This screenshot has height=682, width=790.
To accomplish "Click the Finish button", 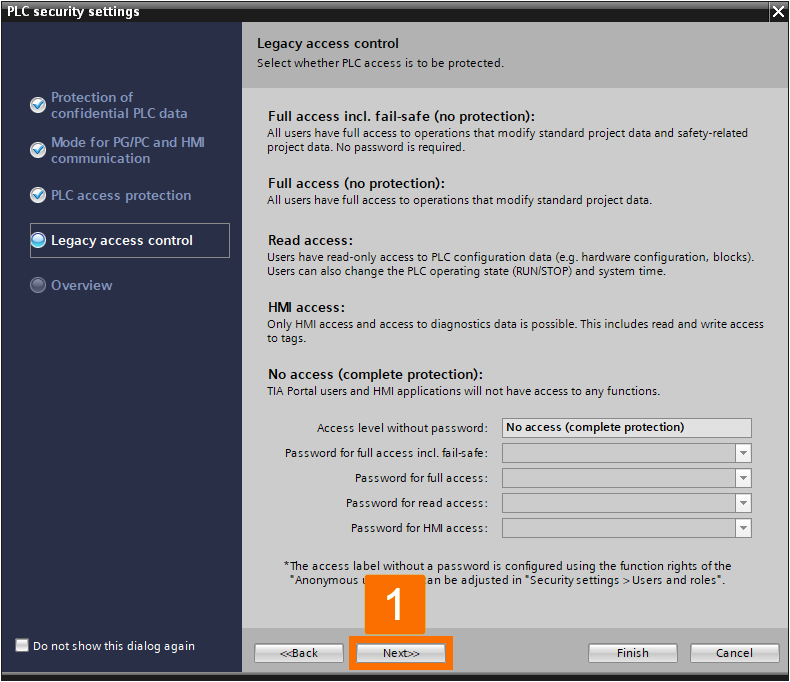I will pos(633,653).
